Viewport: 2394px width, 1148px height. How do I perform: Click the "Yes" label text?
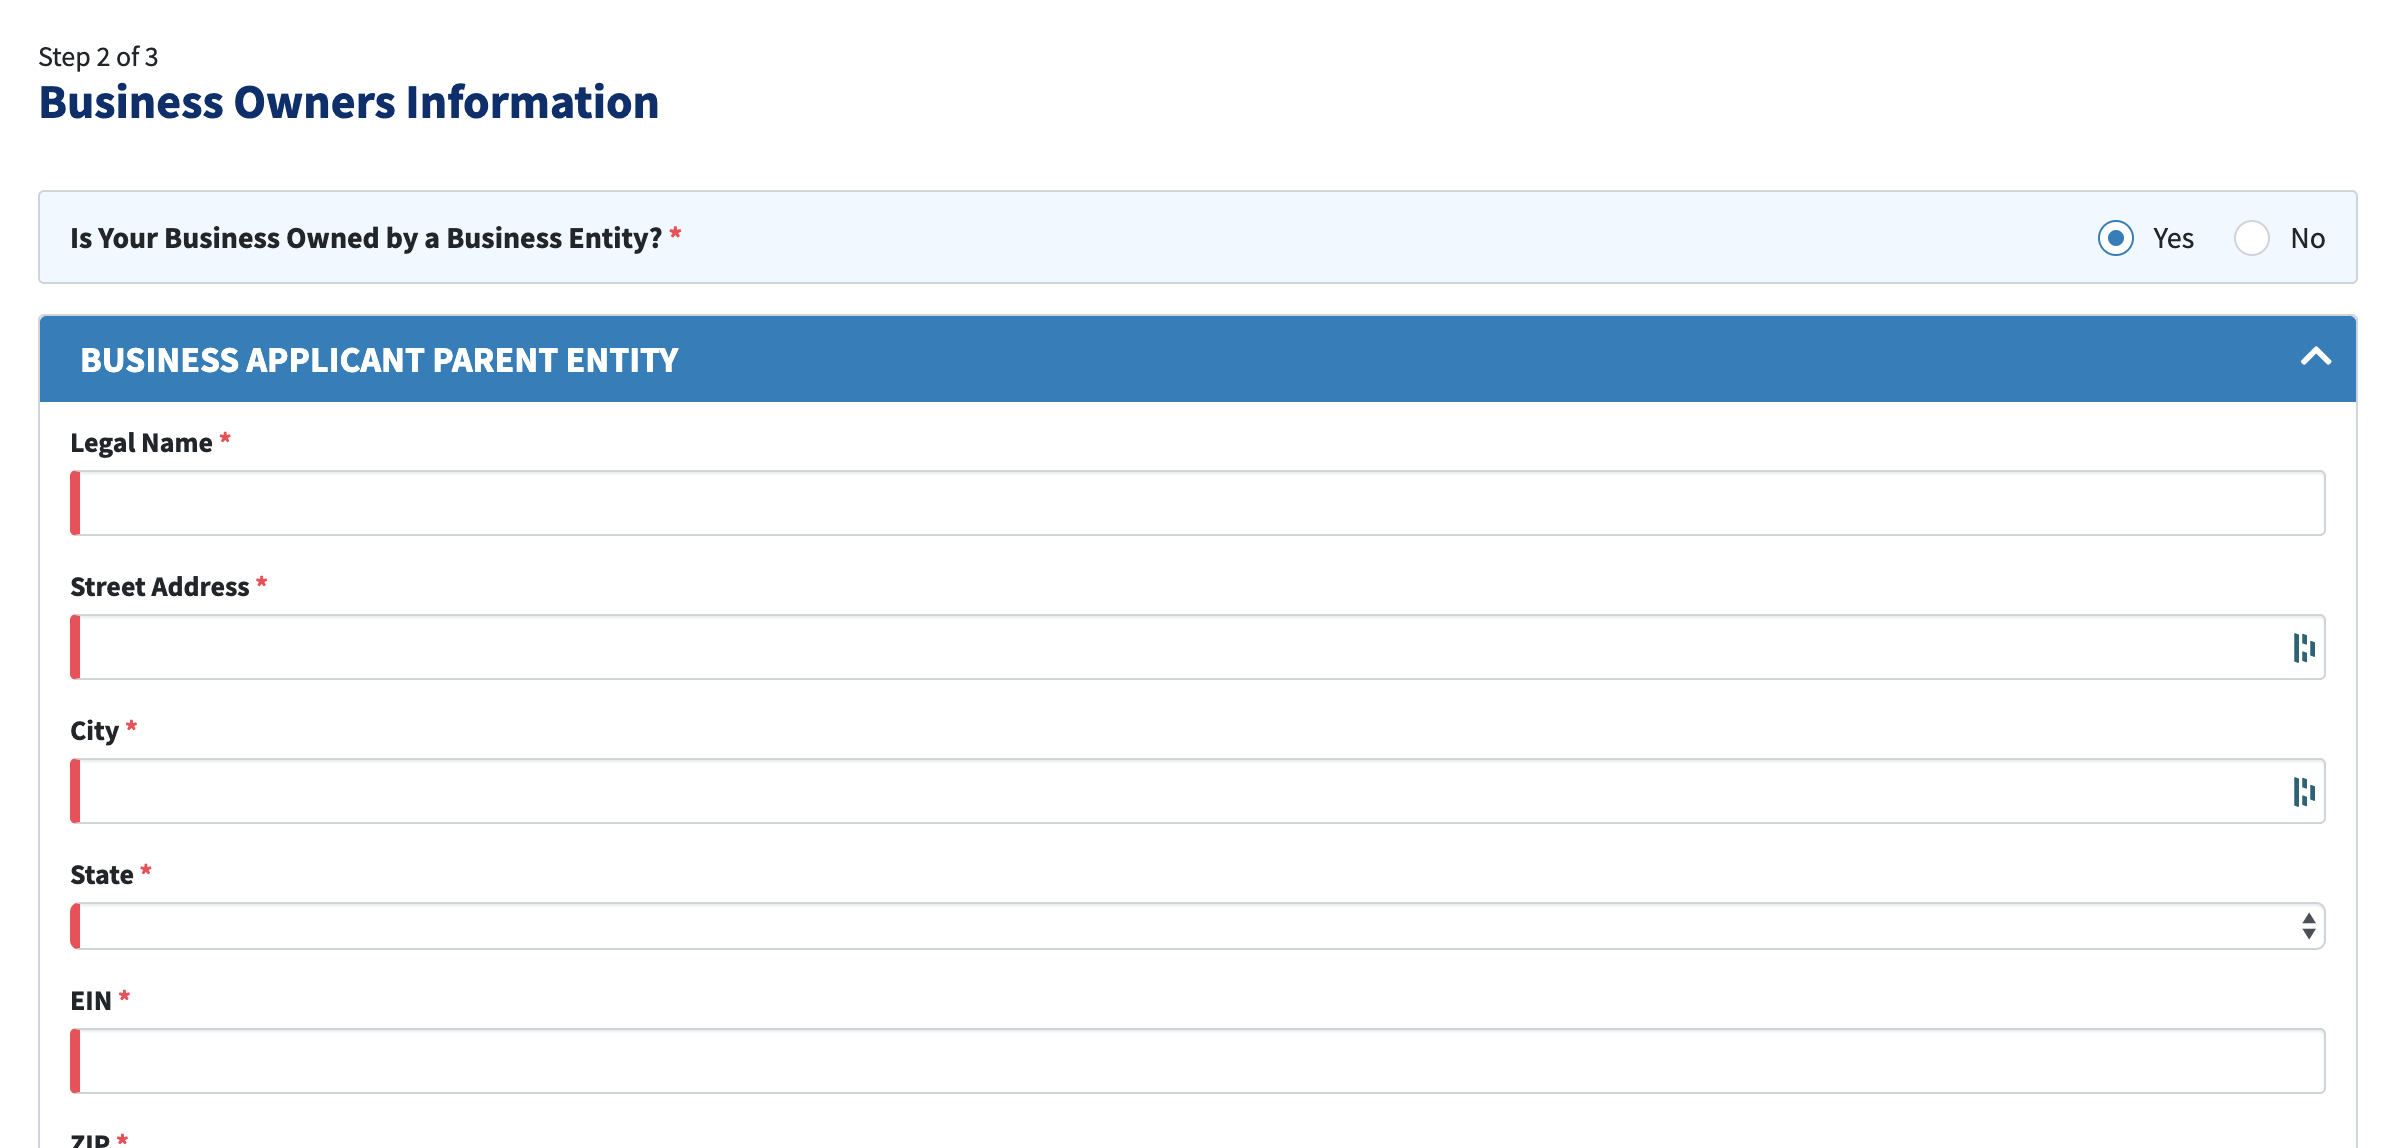point(2173,238)
